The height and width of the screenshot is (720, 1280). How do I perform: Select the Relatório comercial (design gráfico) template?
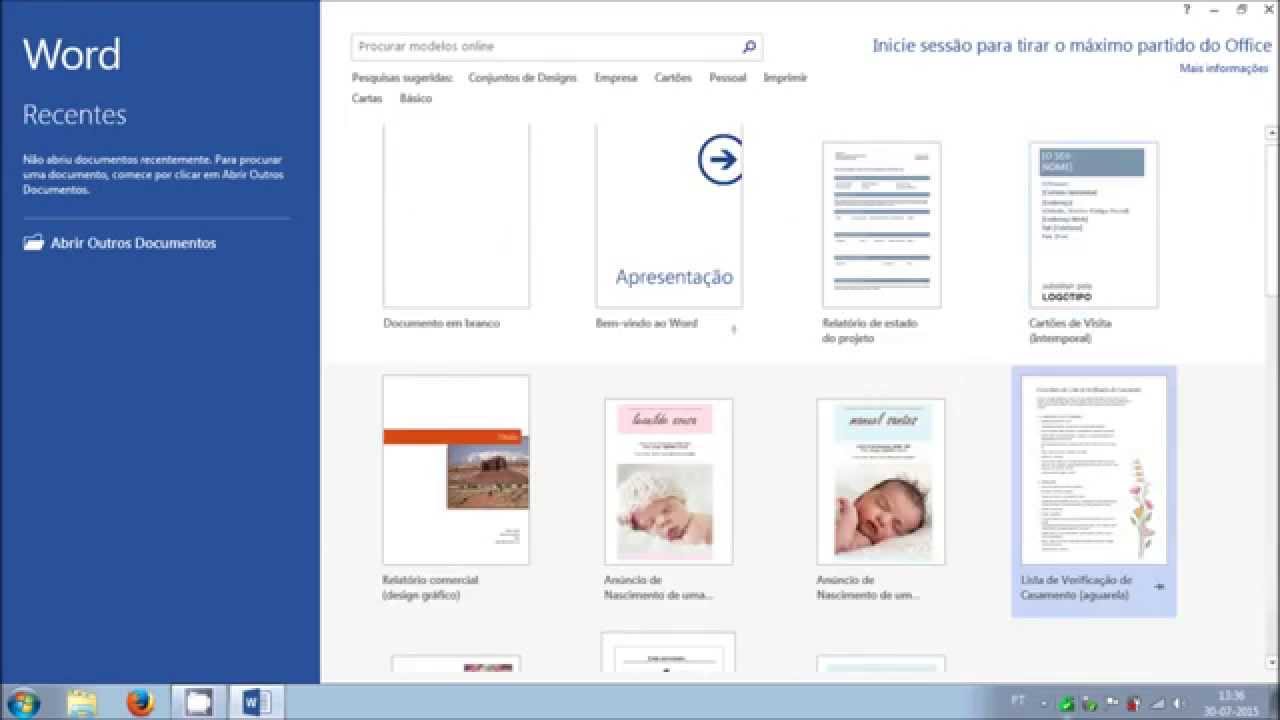(456, 470)
